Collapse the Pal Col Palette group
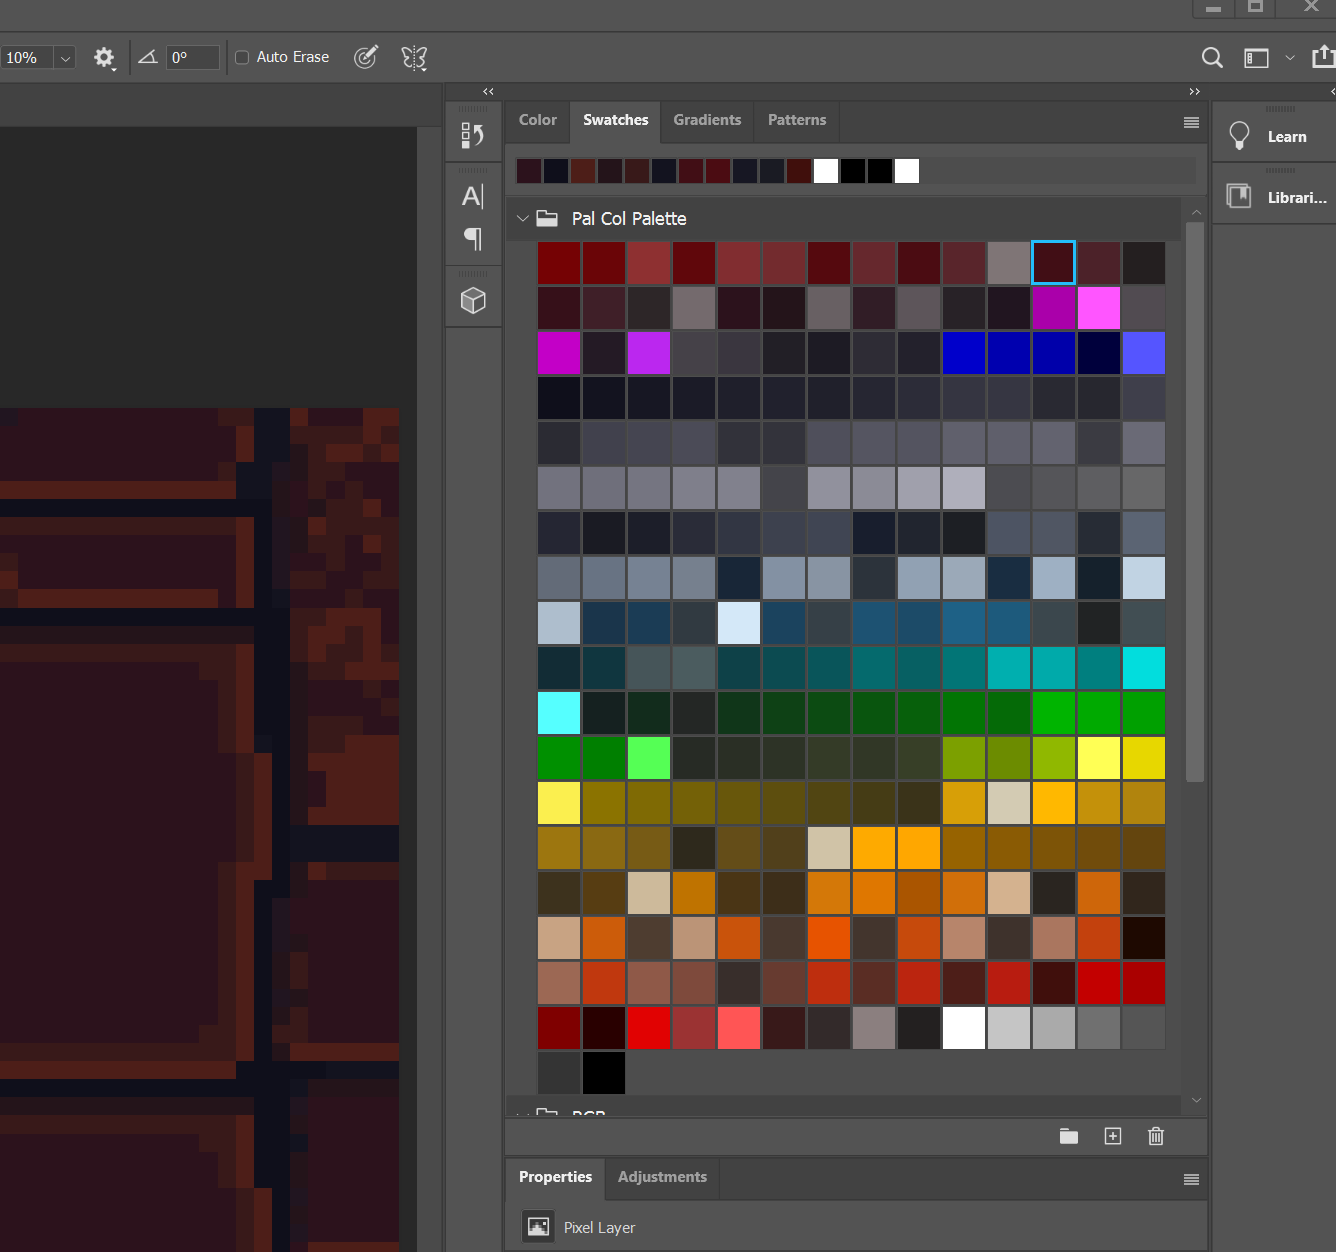Image resolution: width=1336 pixels, height=1252 pixels. (x=523, y=218)
